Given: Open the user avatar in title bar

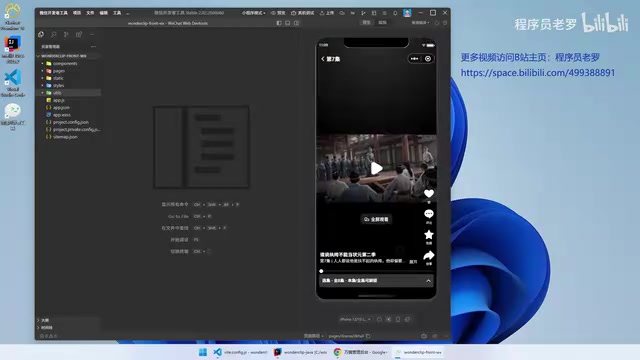Looking at the screenshot, I should click(407, 13).
